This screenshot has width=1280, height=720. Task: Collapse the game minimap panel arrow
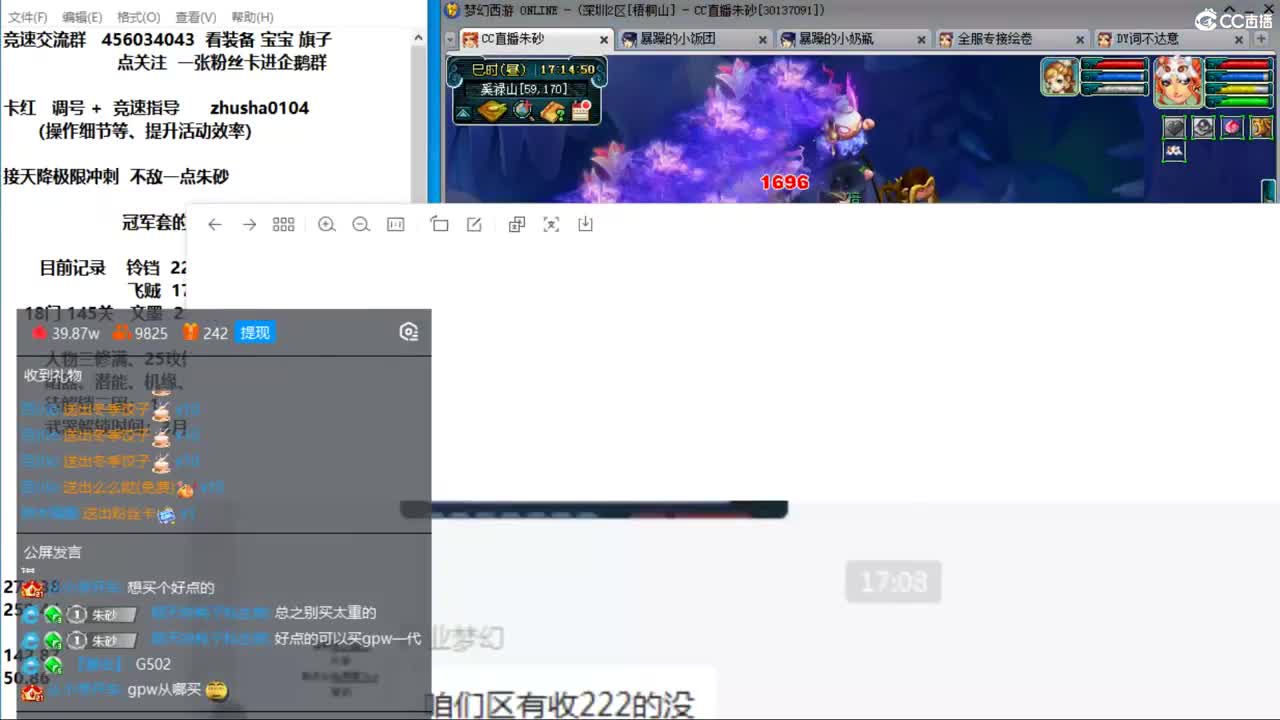pos(464,113)
